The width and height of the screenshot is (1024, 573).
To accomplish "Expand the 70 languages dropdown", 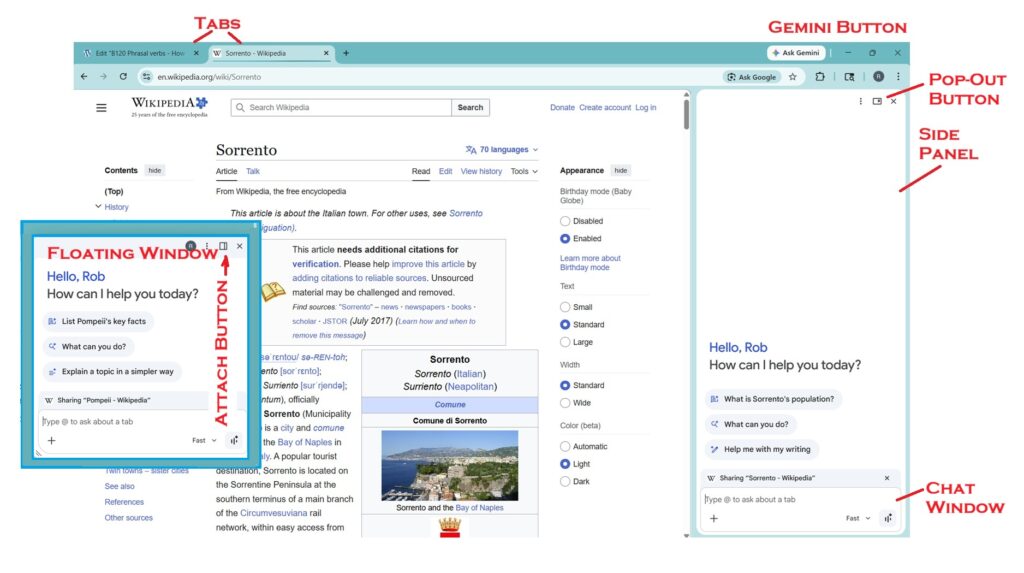I will click(502, 150).
